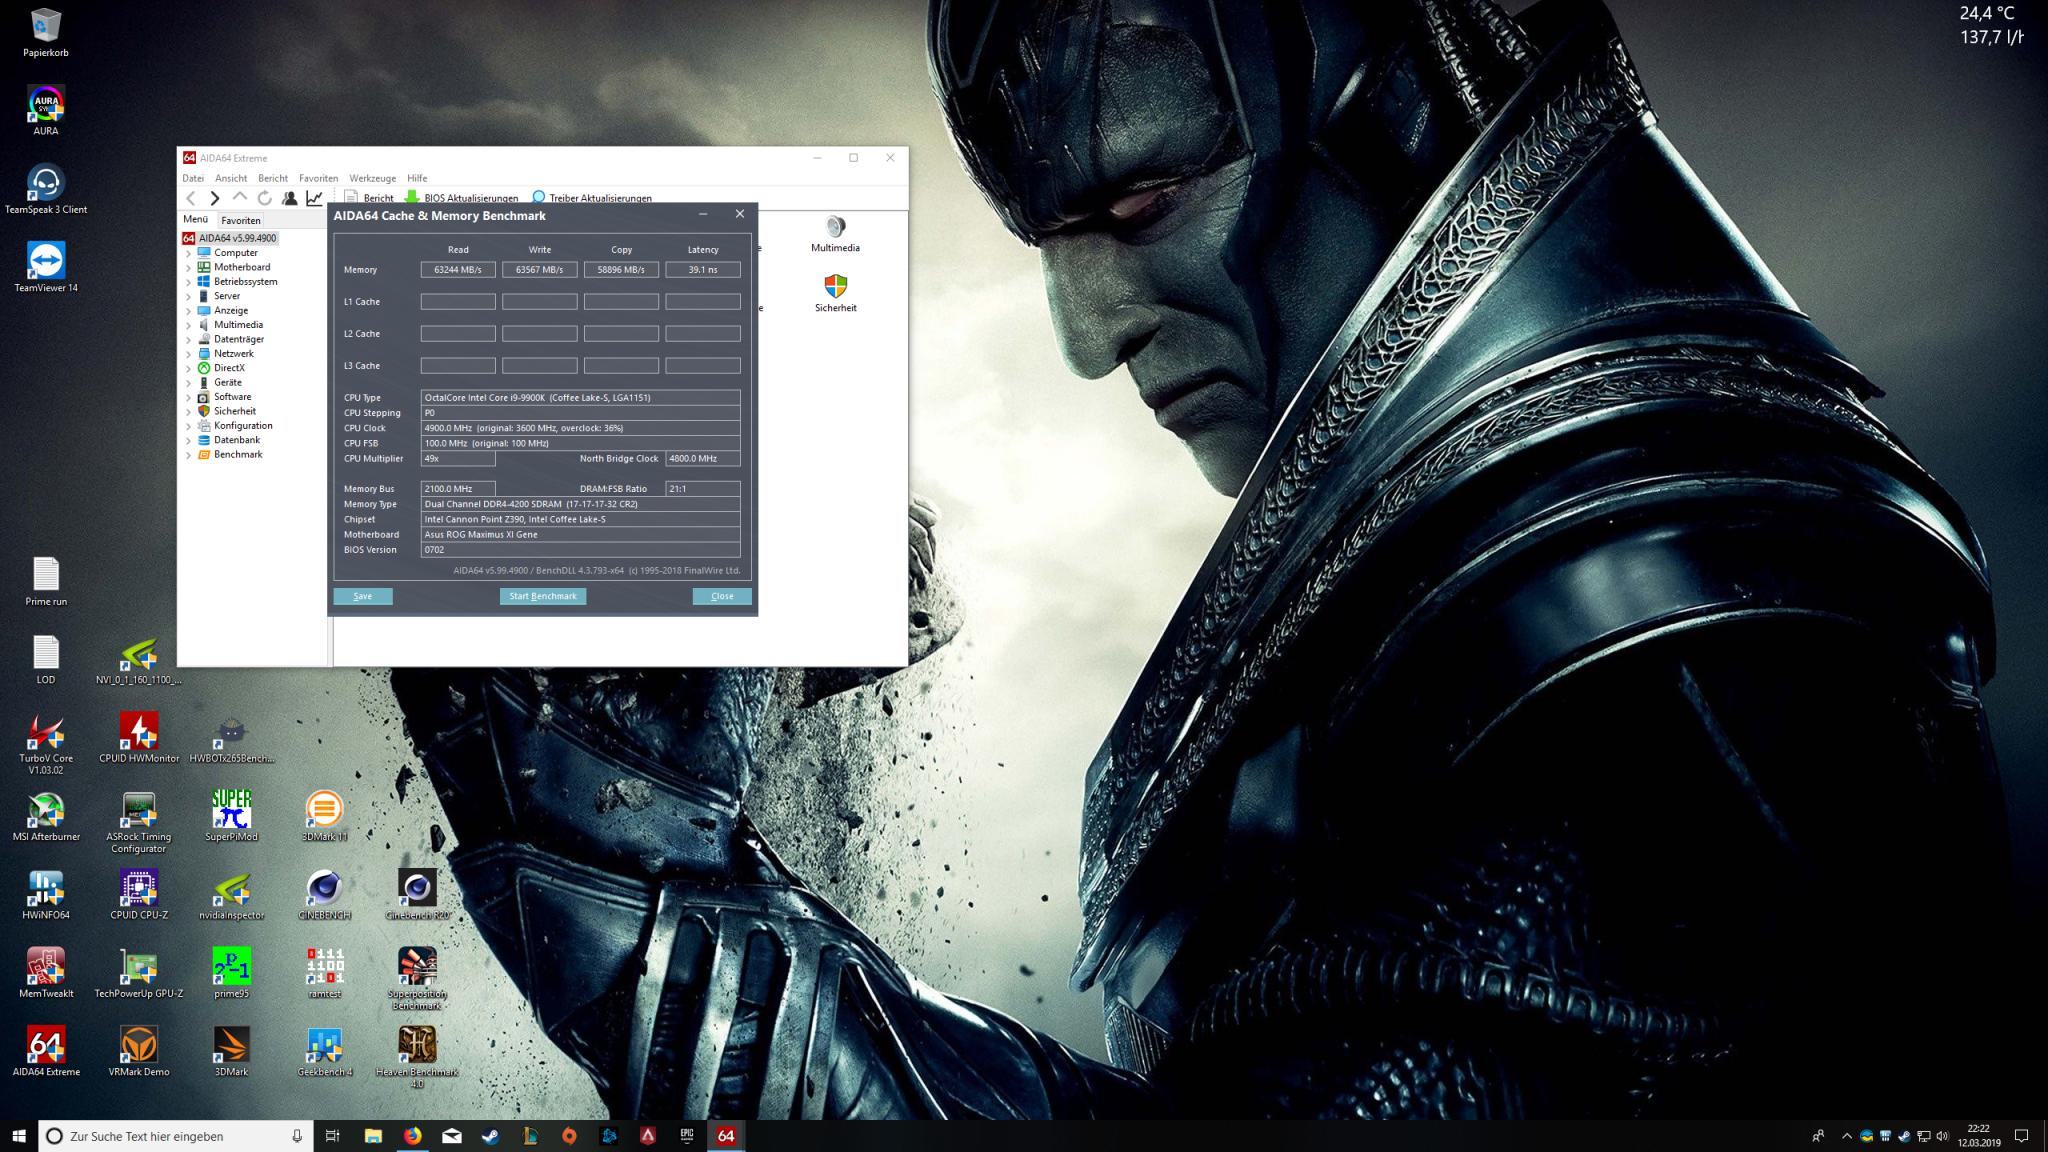Click the Windows Start button
Screen dimensions: 2048x1152
(18, 1136)
